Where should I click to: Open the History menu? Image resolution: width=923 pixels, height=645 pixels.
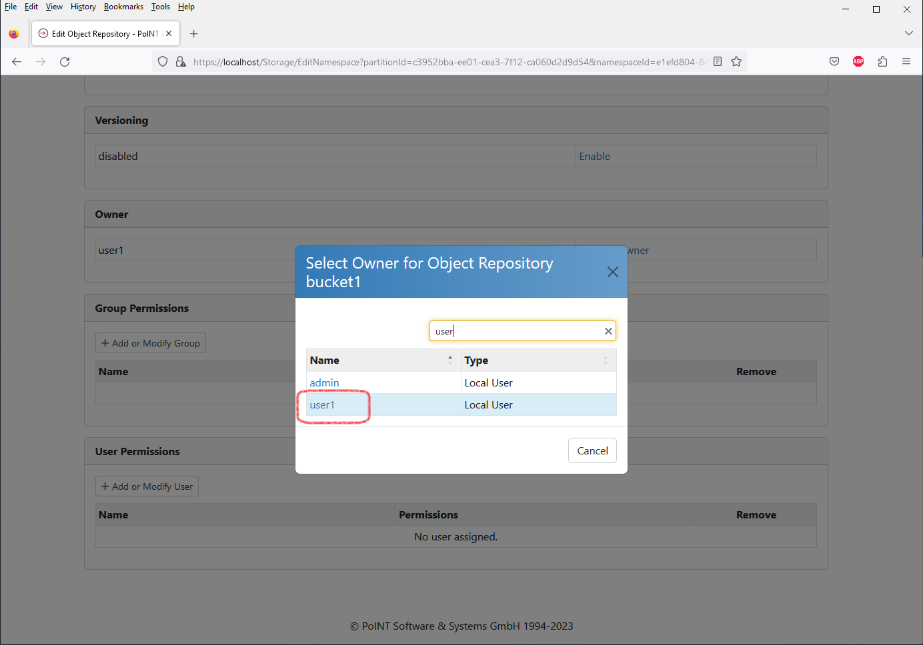83,7
